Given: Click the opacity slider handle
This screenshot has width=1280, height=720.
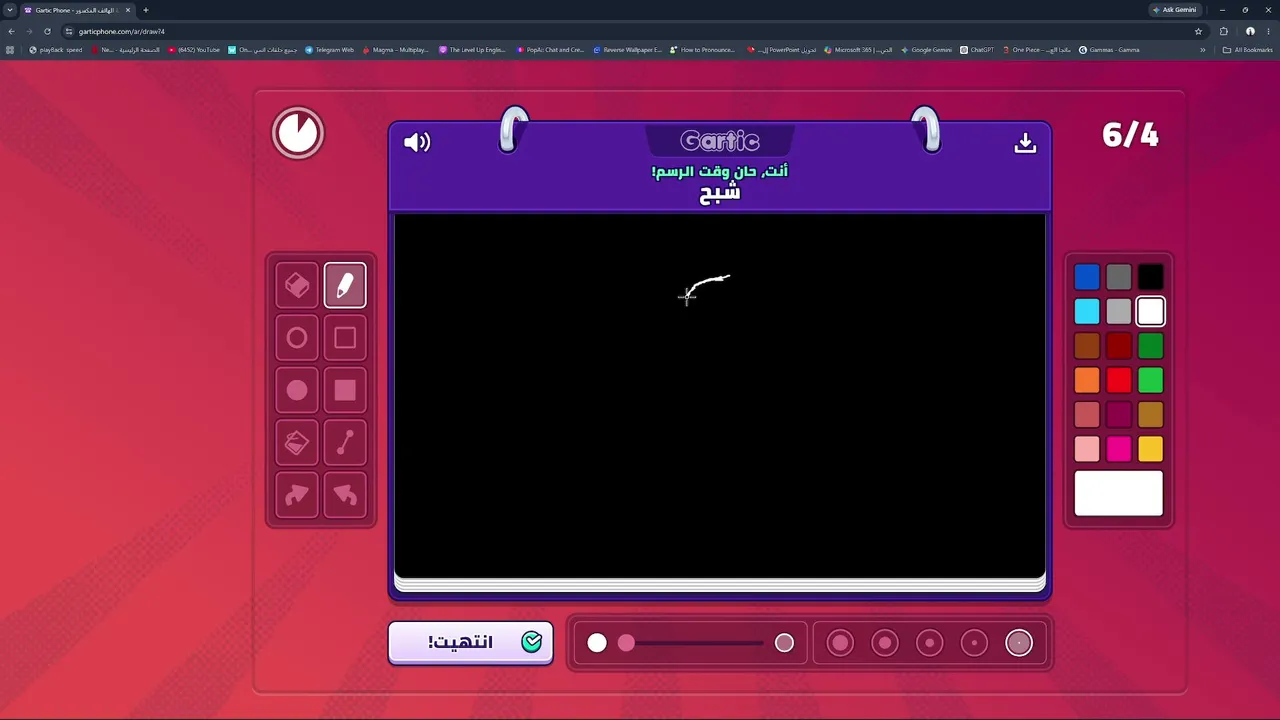Looking at the screenshot, I should [626, 643].
